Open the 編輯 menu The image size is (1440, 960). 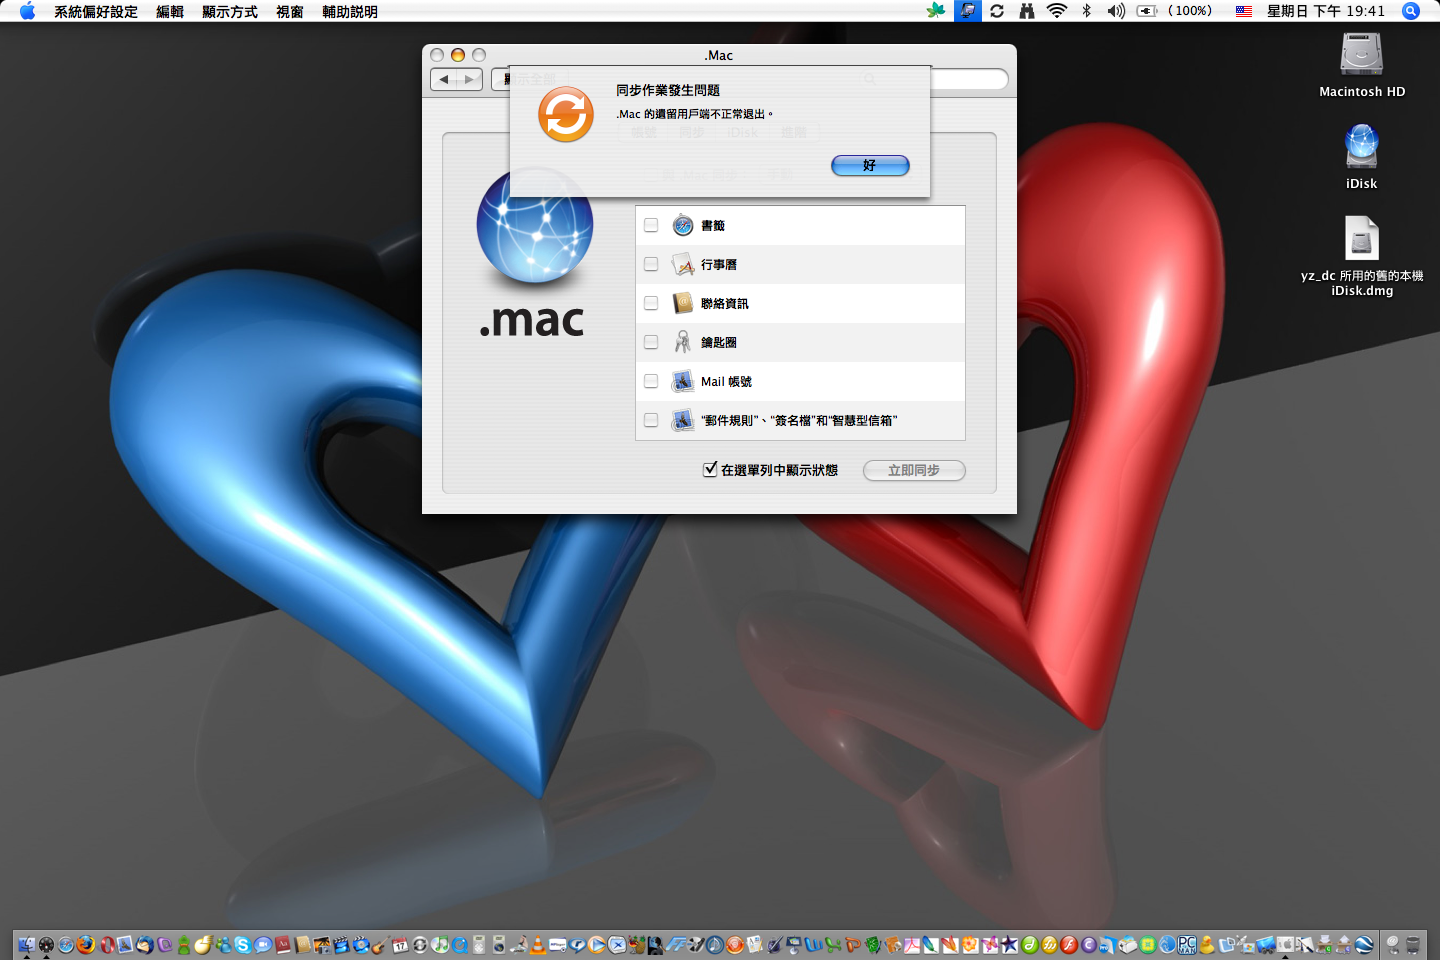tap(170, 11)
